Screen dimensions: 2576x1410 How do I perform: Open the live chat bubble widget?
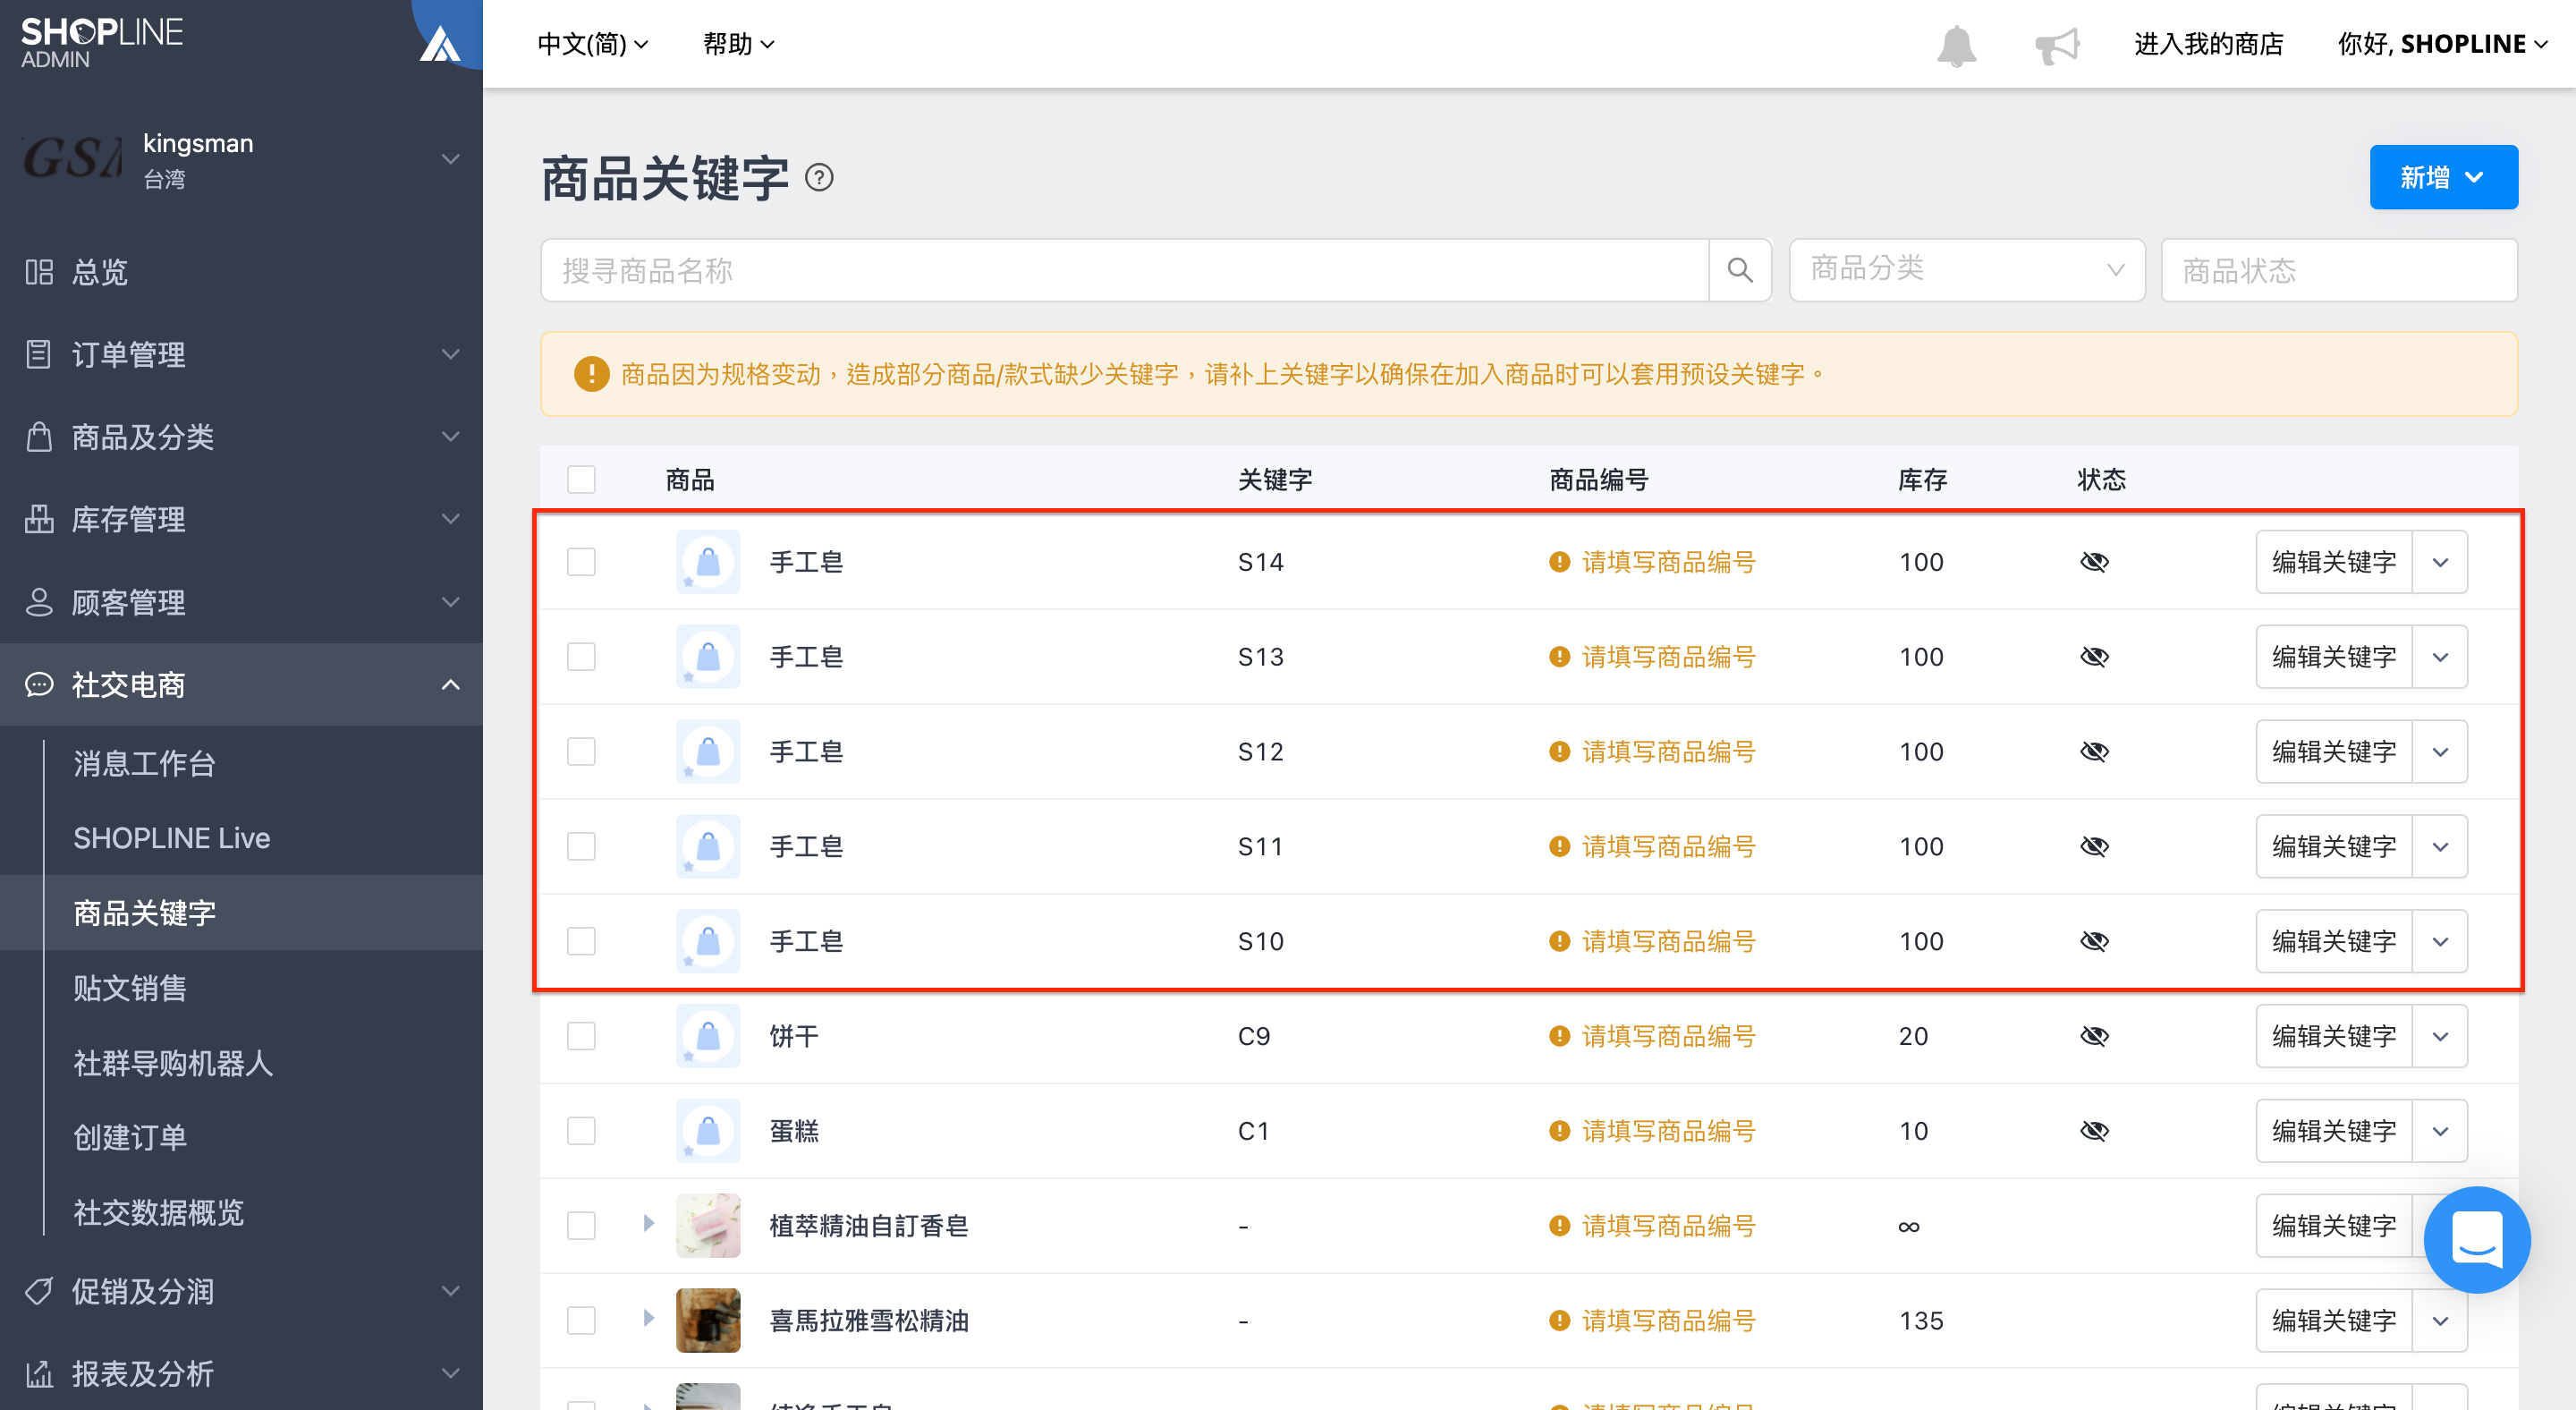point(2477,1239)
